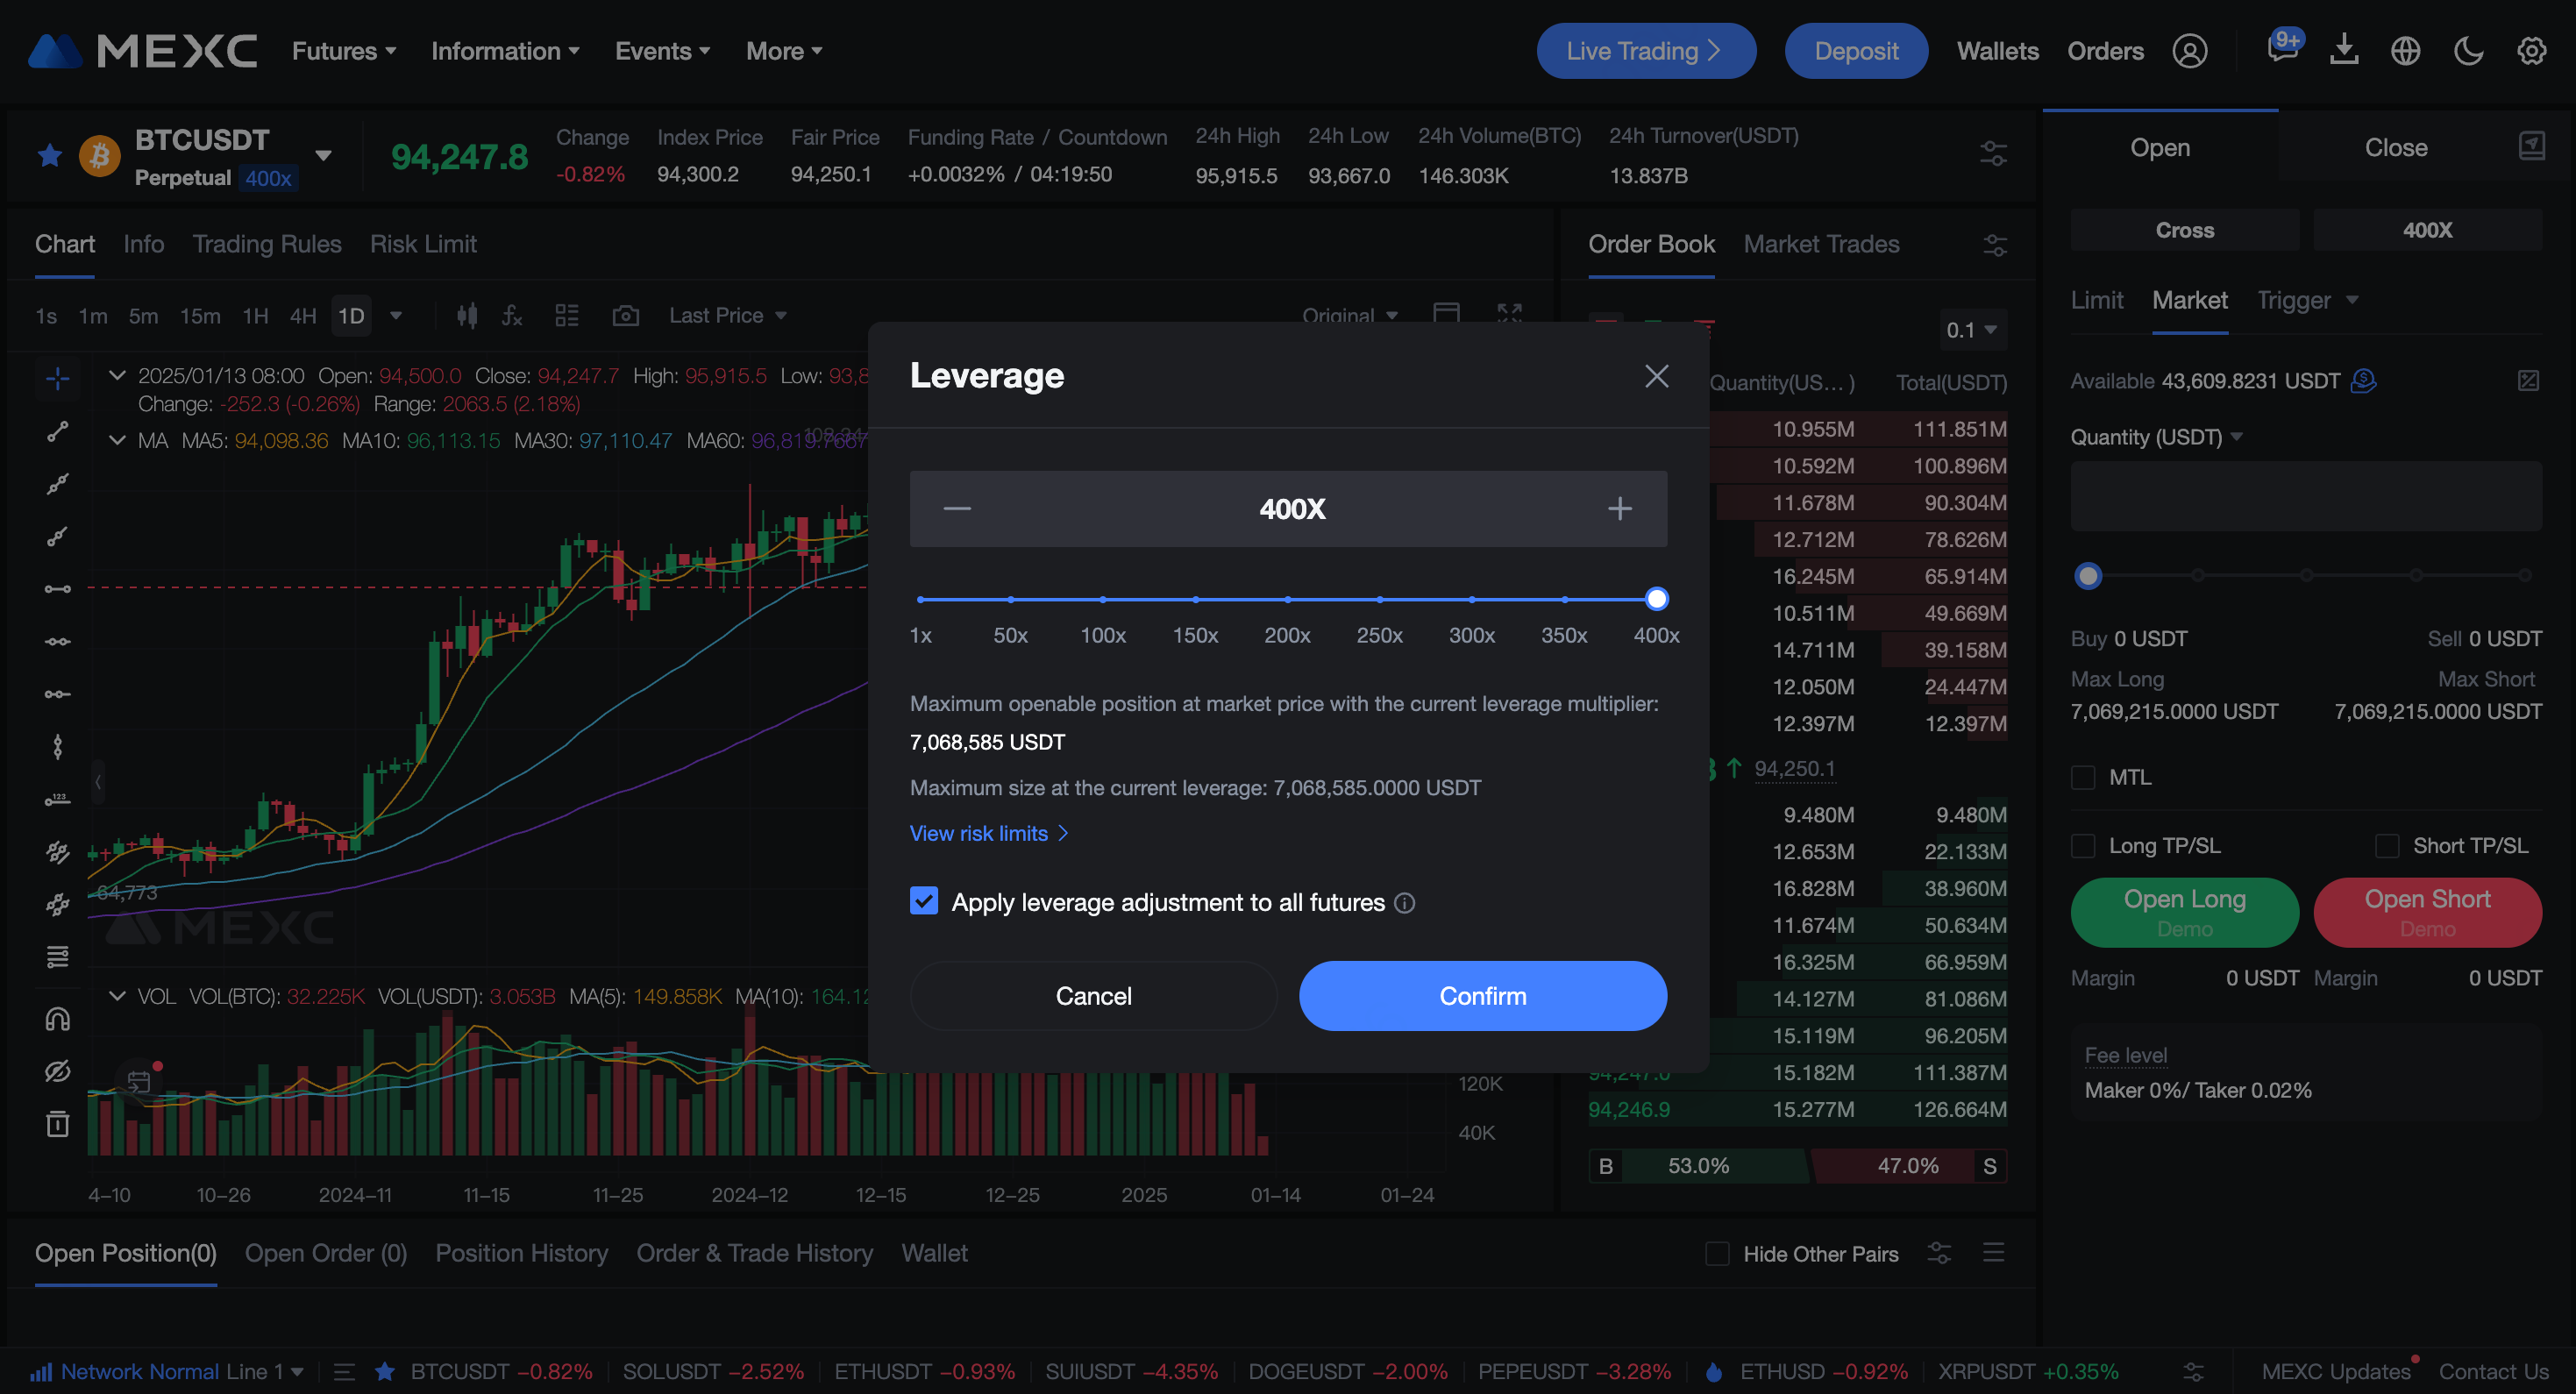Open Orders page
Image resolution: width=2576 pixels, height=1394 pixels.
tap(2105, 51)
